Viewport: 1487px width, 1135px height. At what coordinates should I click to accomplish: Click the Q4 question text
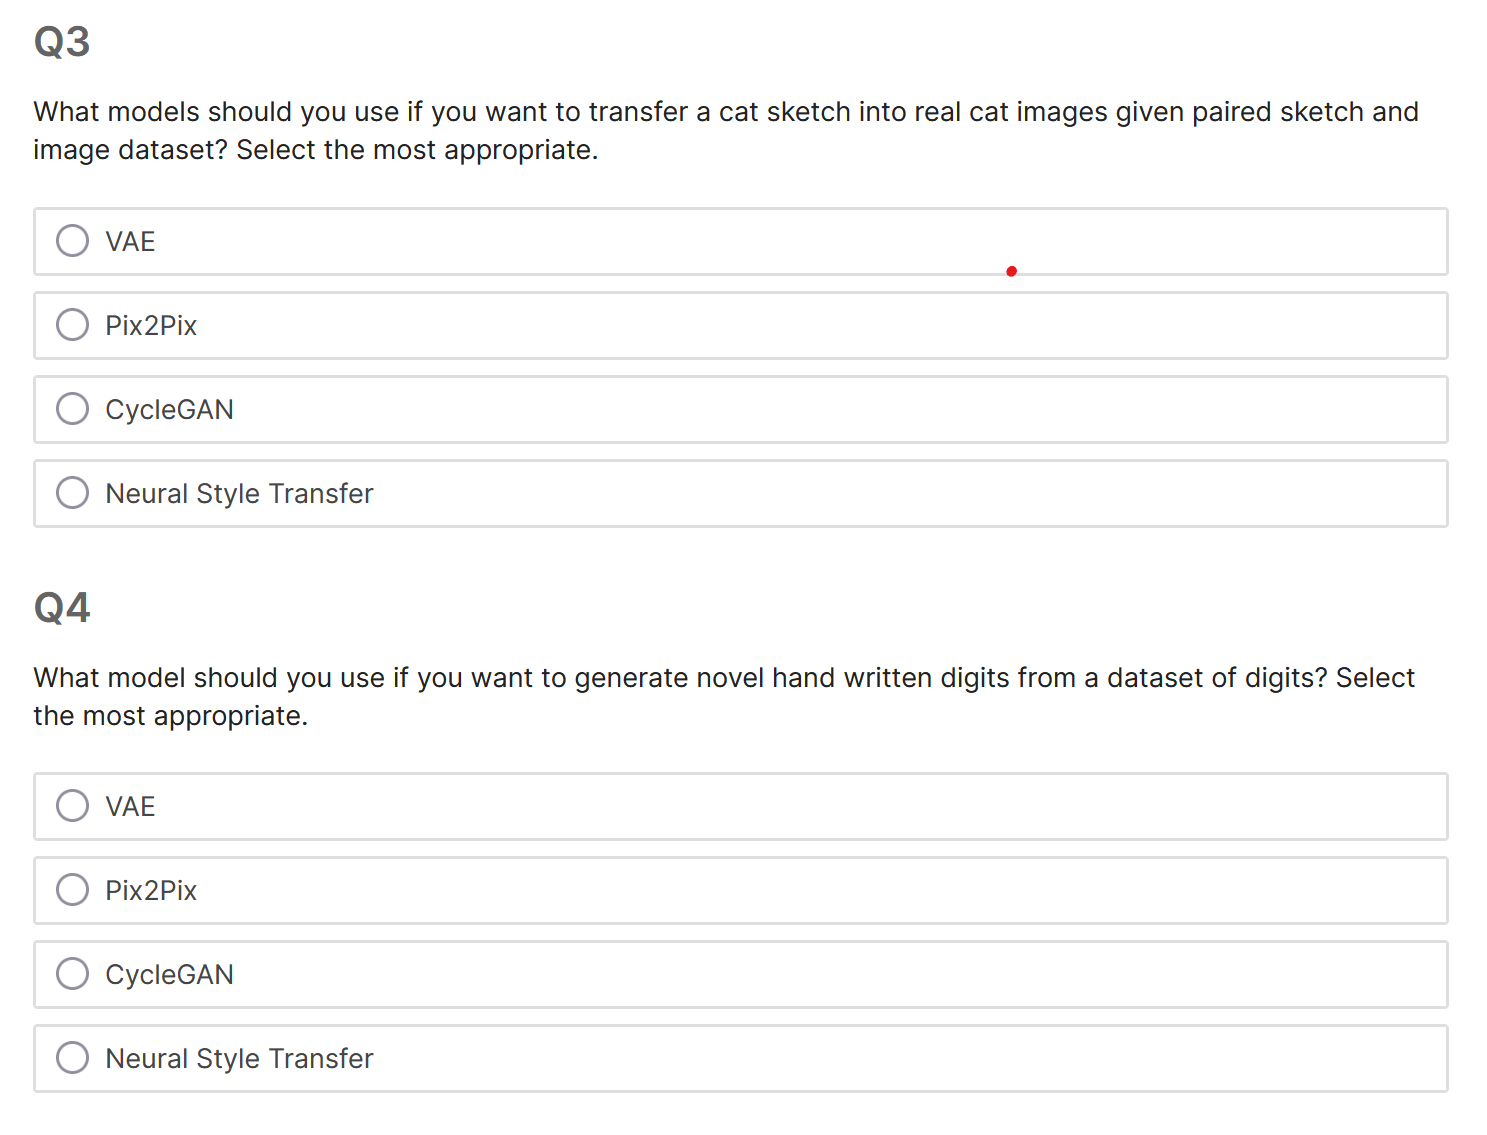[723, 696]
